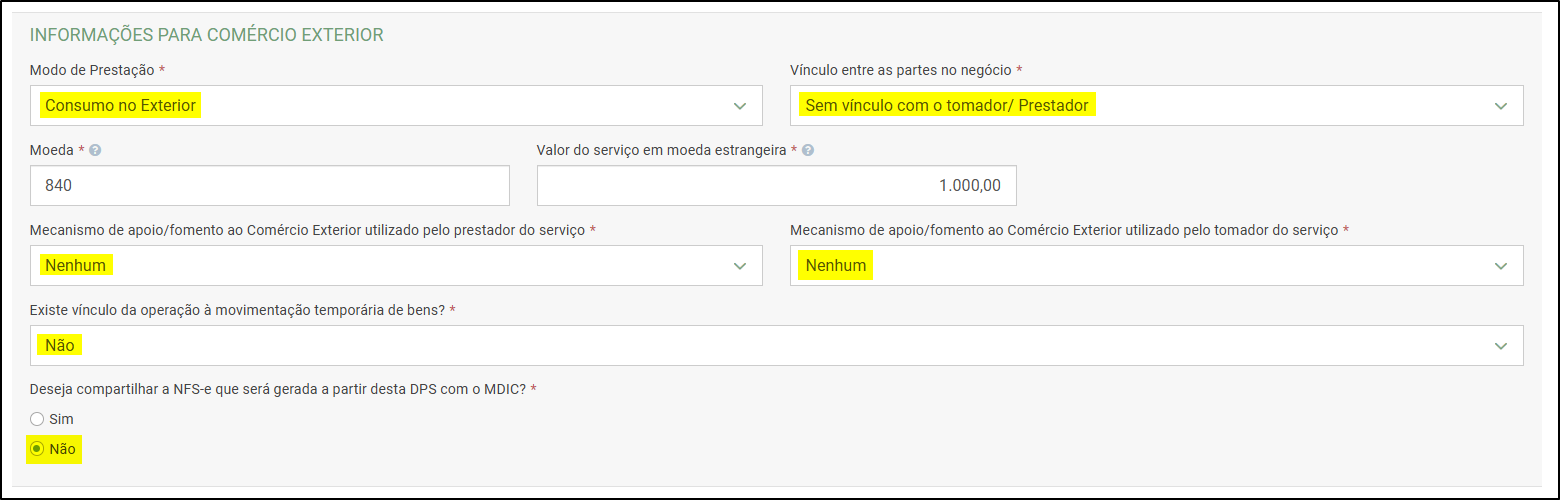Click chevron arrow of Vínculo entre as partes
The height and width of the screenshot is (500, 1560).
click(x=1501, y=105)
